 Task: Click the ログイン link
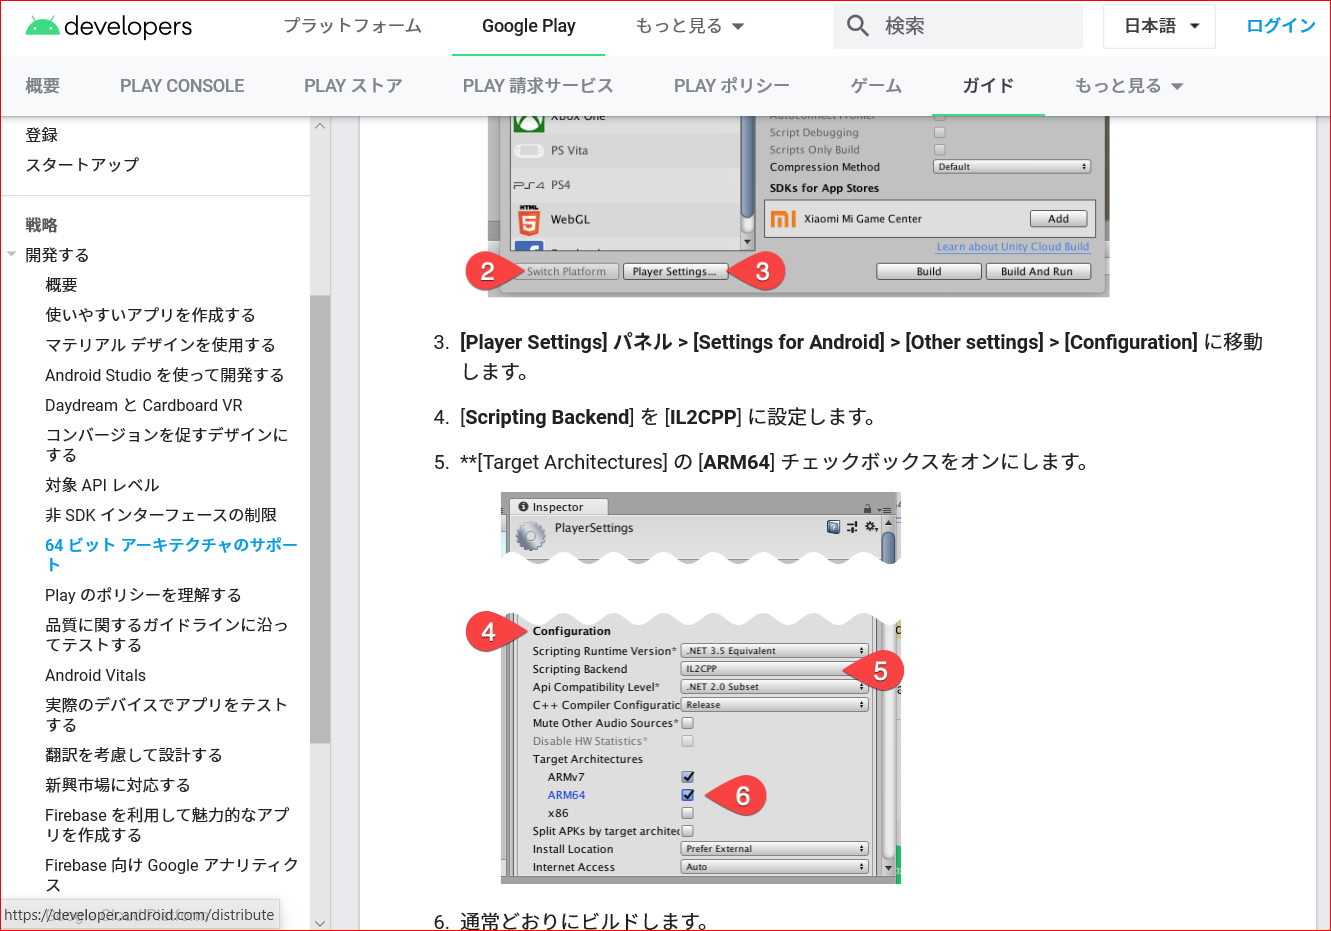click(x=1280, y=27)
